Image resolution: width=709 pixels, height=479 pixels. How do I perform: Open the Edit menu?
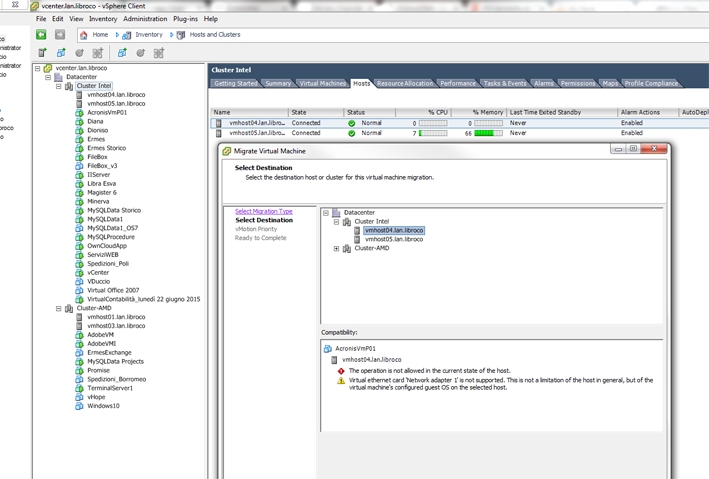click(57, 19)
